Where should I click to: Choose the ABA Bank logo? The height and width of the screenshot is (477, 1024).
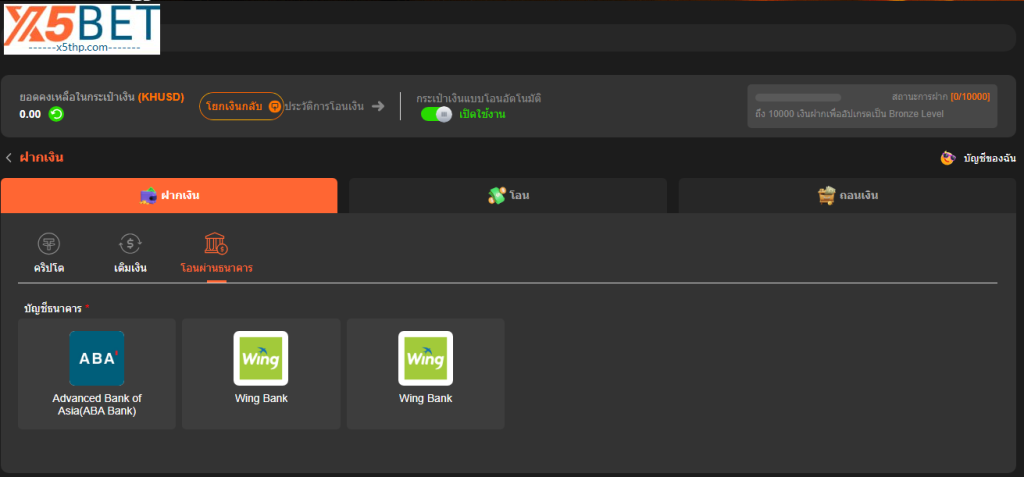tap(97, 358)
